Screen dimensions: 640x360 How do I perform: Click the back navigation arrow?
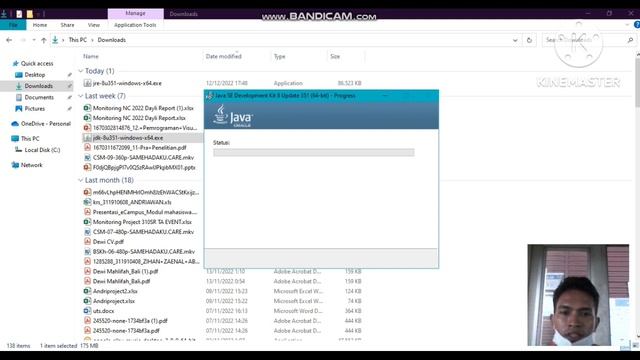(9, 40)
